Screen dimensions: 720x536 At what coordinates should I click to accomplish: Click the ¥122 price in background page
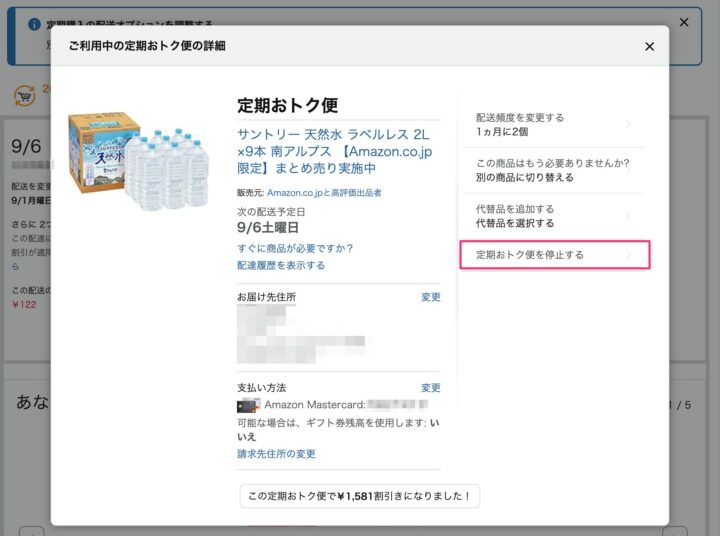[24, 305]
